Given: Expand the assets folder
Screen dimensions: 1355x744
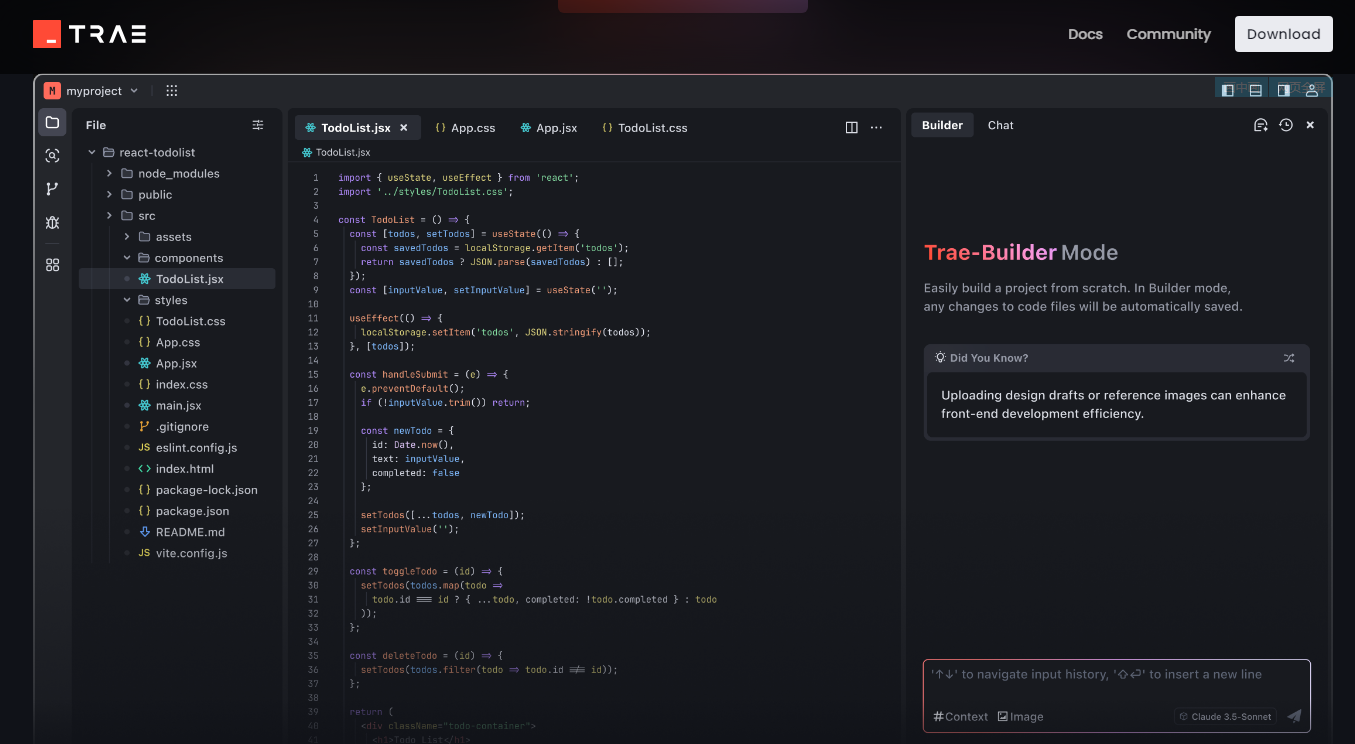Looking at the screenshot, I should click(x=127, y=237).
